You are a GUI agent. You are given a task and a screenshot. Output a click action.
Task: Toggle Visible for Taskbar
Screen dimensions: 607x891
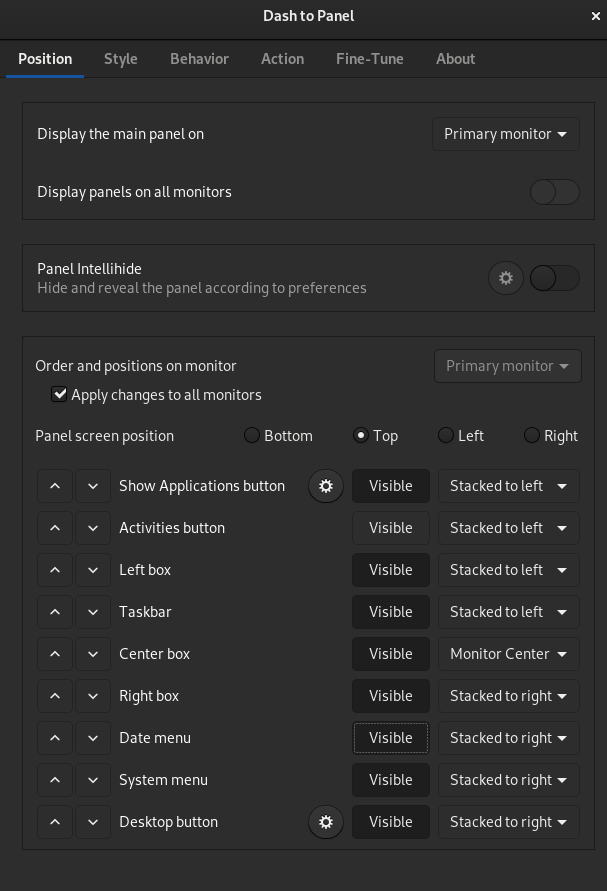[x=391, y=612]
